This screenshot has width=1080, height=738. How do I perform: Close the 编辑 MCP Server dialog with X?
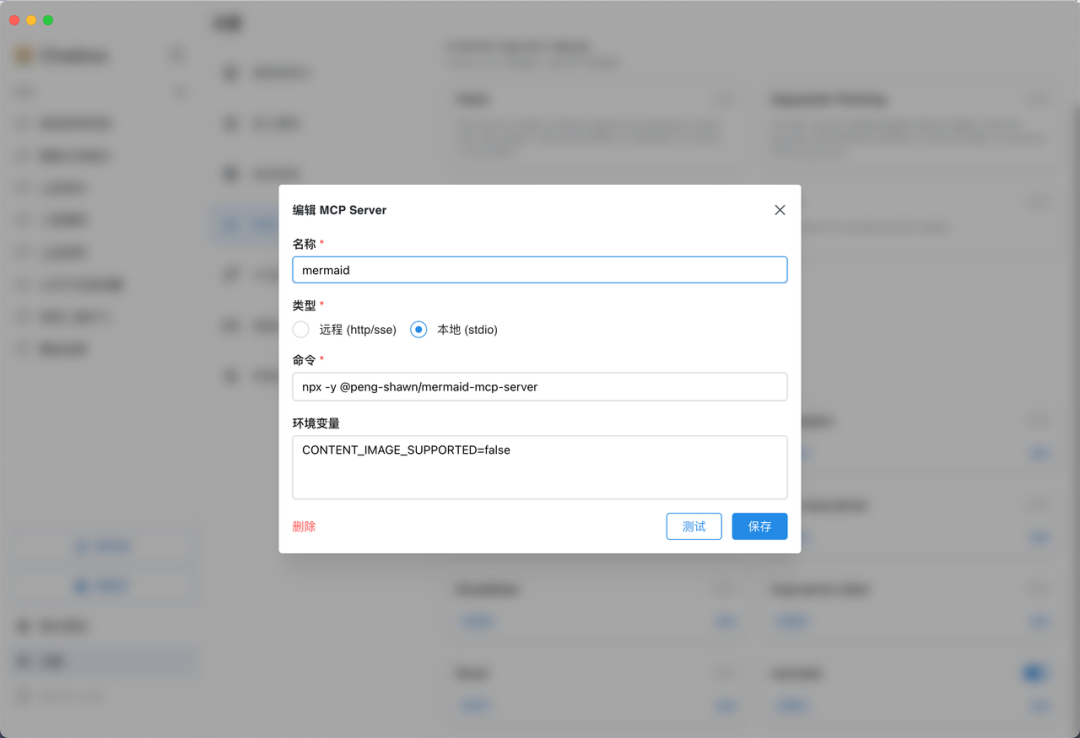pyautogui.click(x=780, y=210)
